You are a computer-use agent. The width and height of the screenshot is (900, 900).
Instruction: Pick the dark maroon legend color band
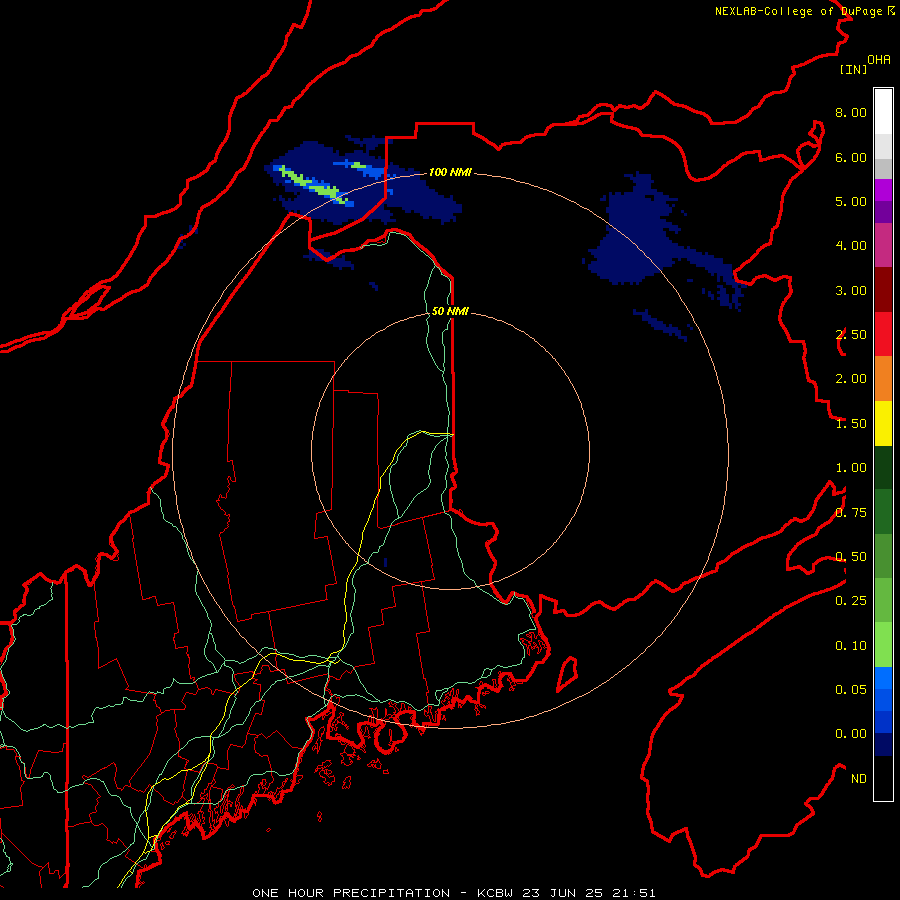883,290
